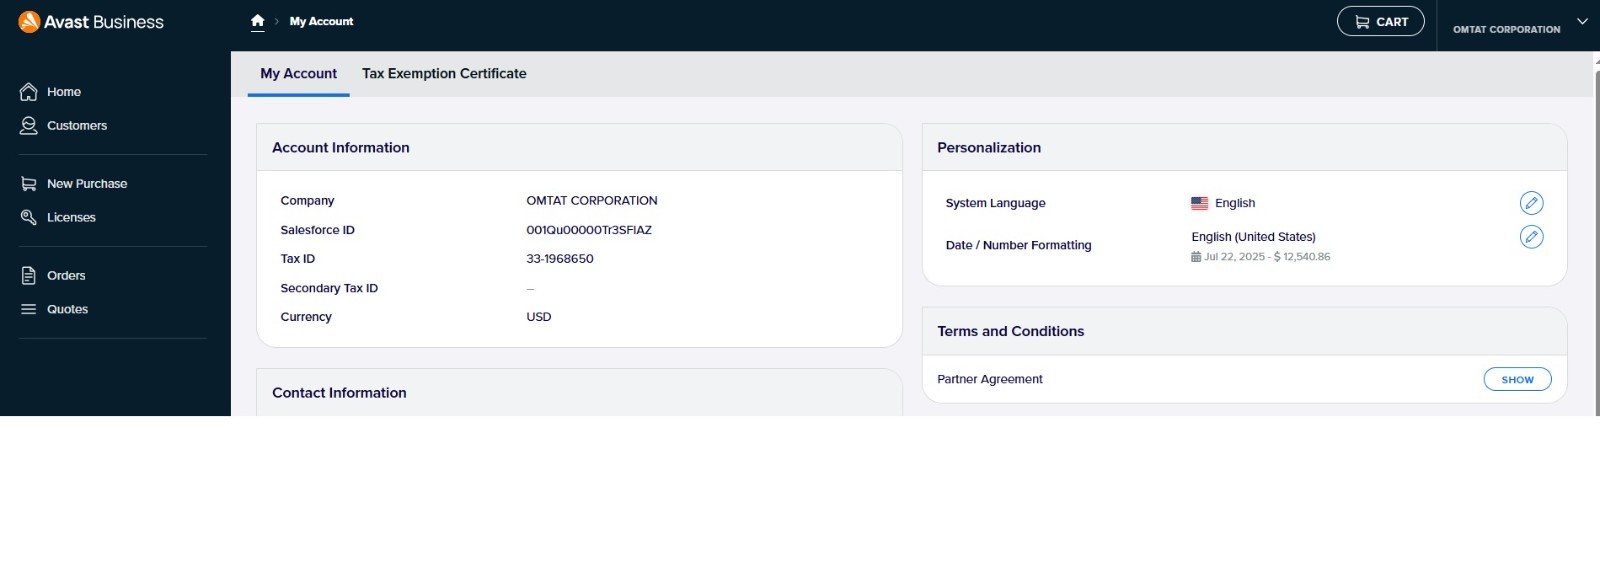The image size is (1600, 561).
Task: Click the Date / Number Formatting label
Action: pos(1018,245)
